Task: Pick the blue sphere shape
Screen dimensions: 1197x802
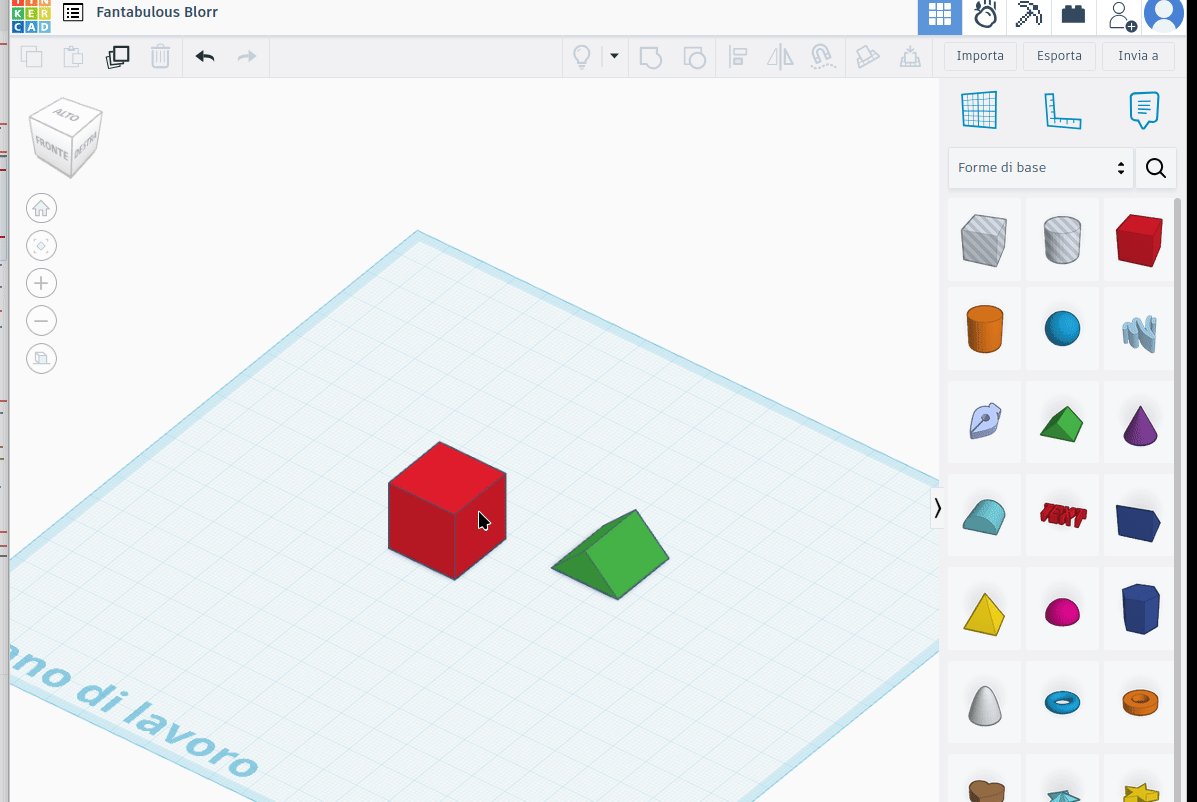Action: [x=1062, y=329]
